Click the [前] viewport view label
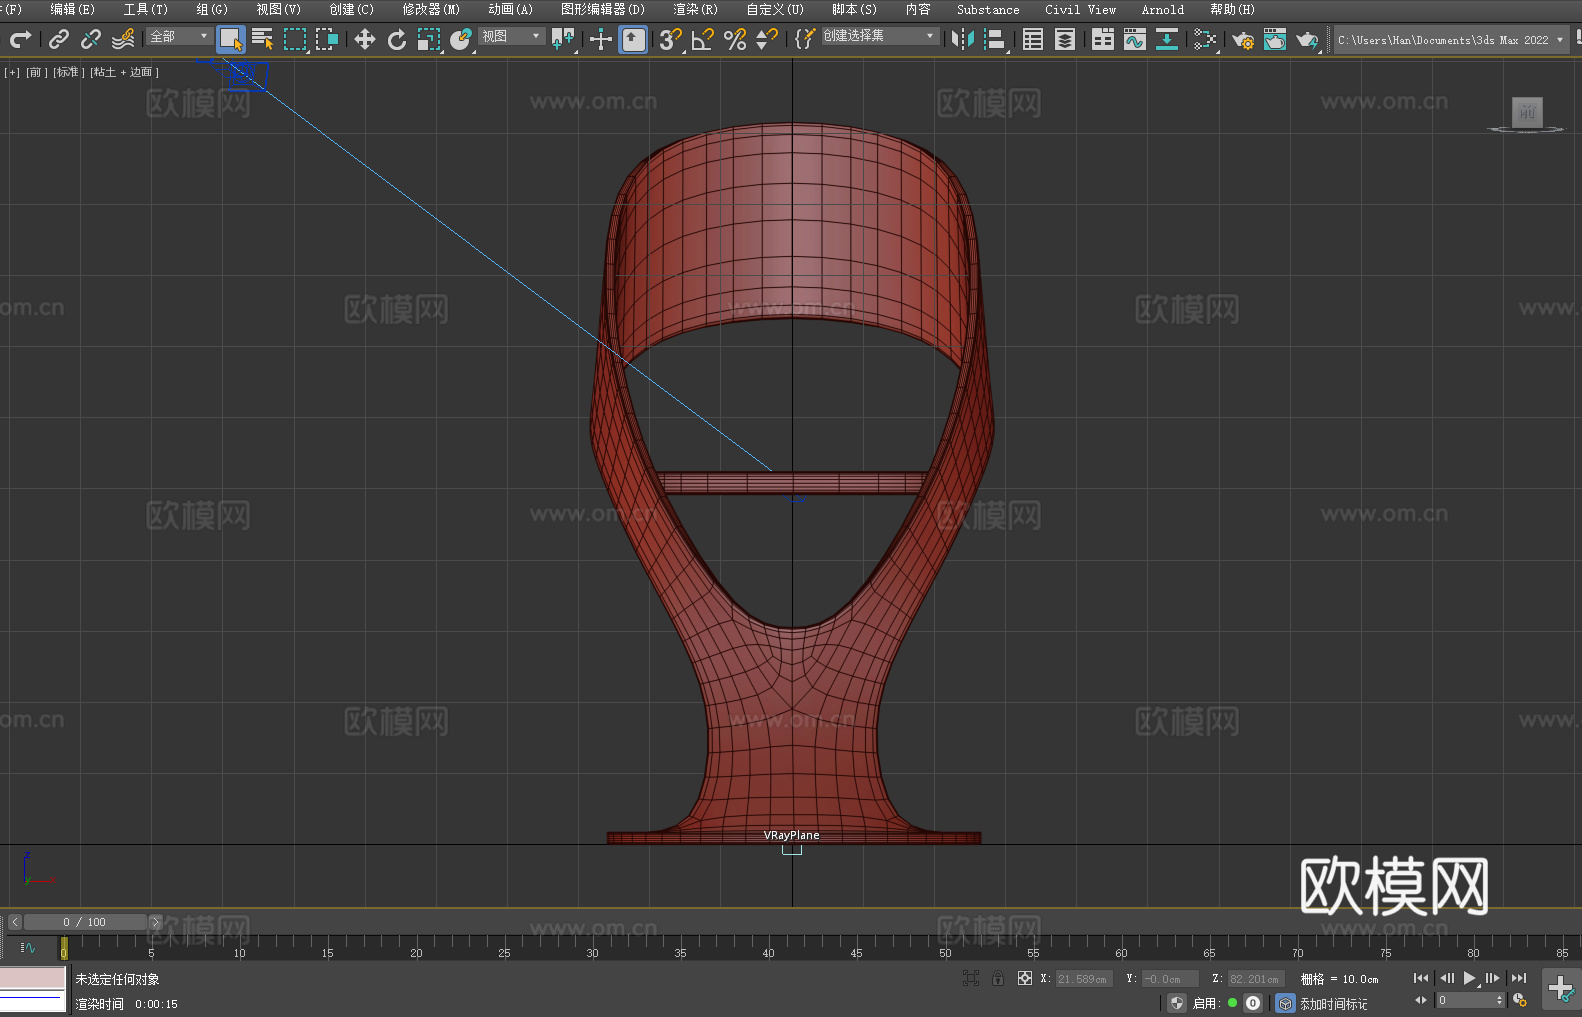The height and width of the screenshot is (1017, 1582). [36, 72]
